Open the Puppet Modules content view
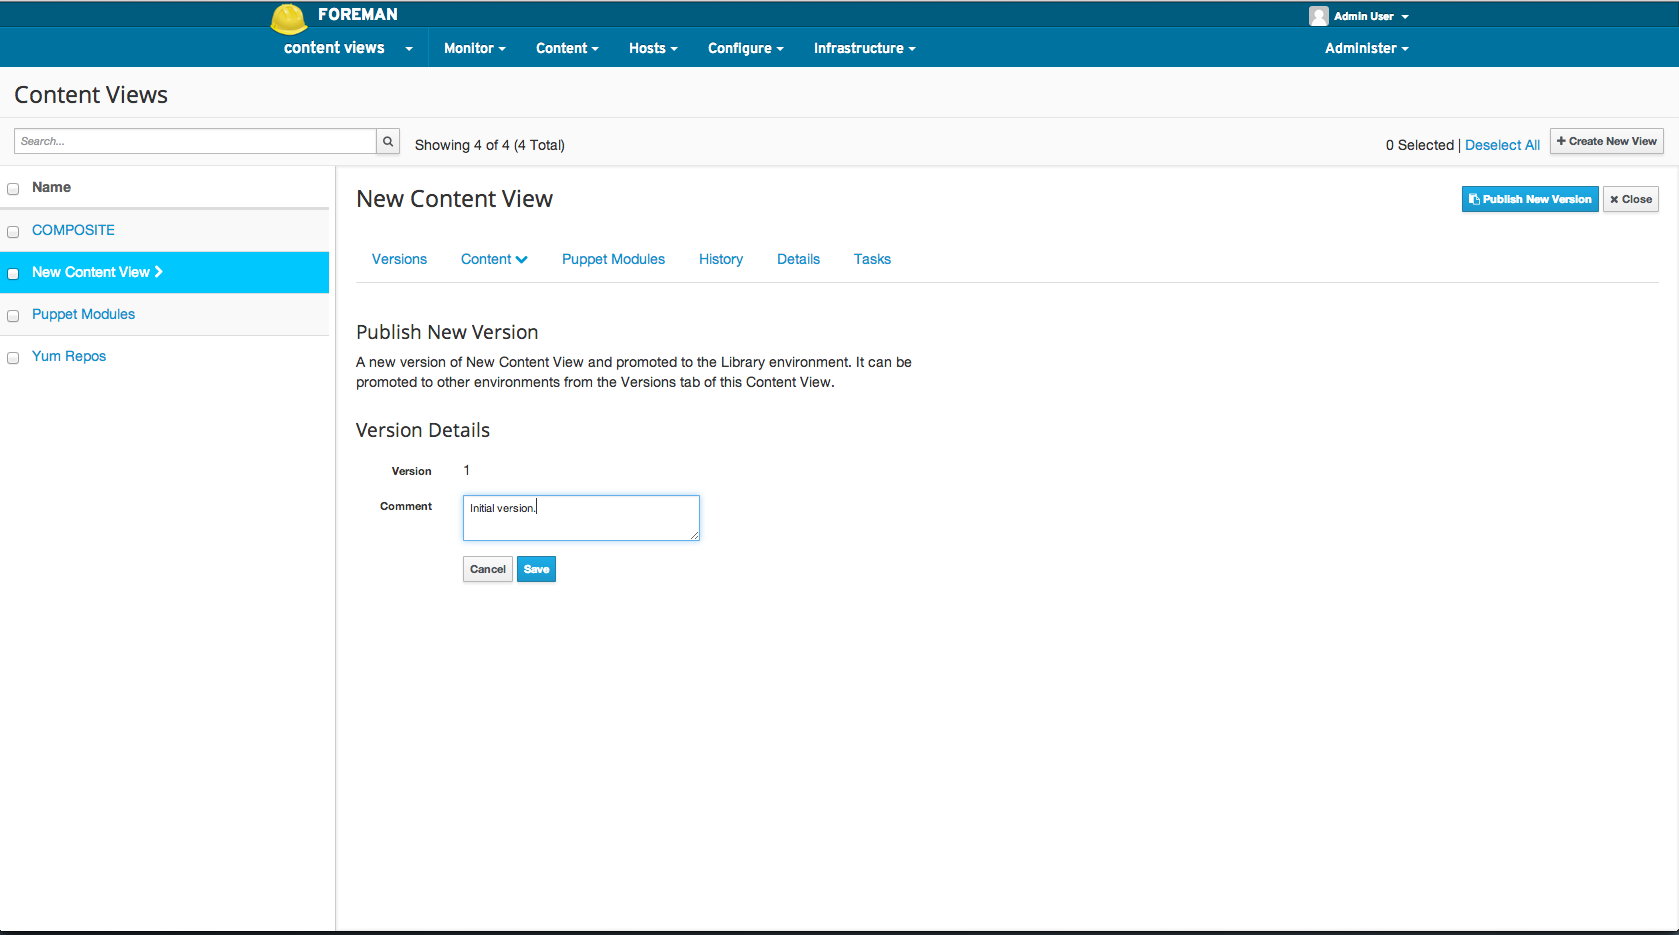 pos(83,314)
